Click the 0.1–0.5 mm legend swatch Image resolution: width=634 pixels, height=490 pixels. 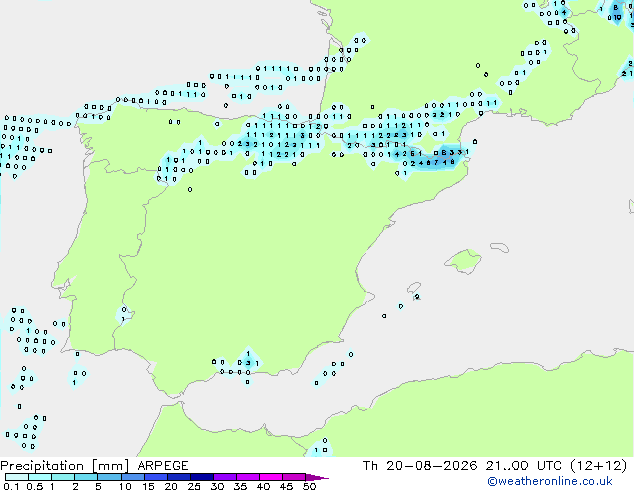[x=17, y=477]
